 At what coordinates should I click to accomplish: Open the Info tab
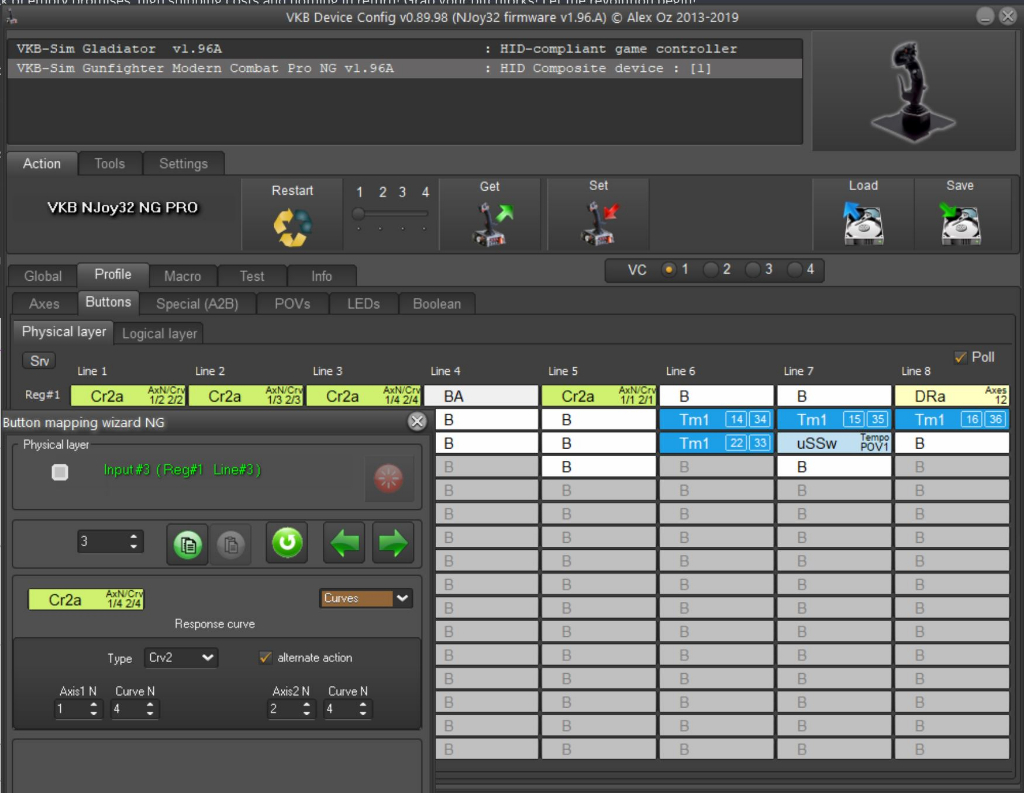click(x=321, y=276)
